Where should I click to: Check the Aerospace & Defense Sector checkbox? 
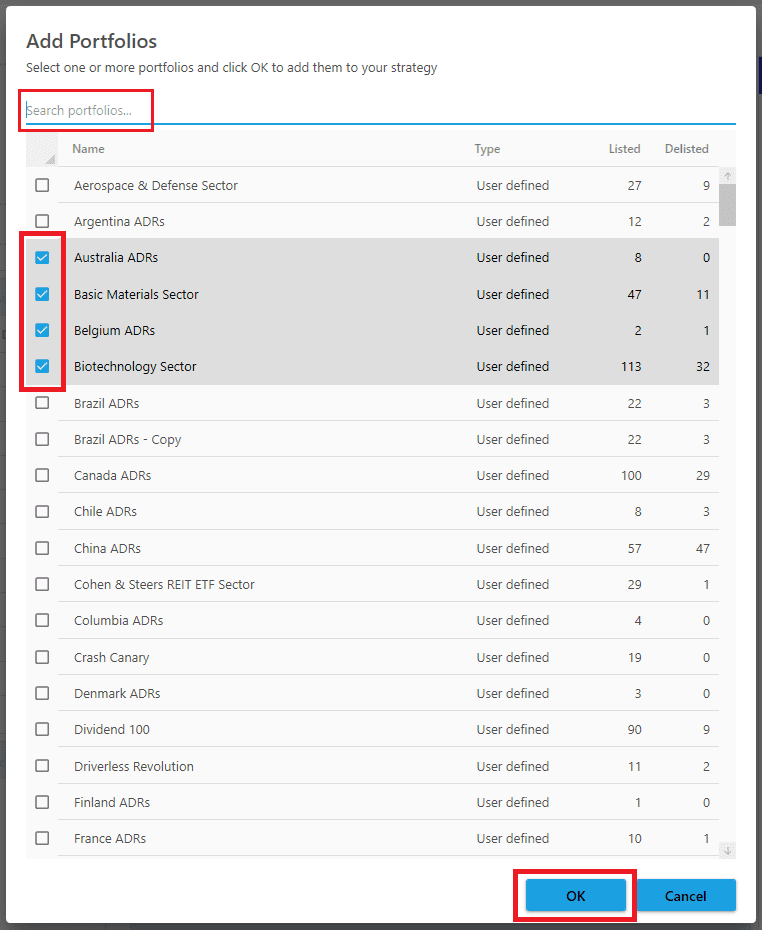42,185
